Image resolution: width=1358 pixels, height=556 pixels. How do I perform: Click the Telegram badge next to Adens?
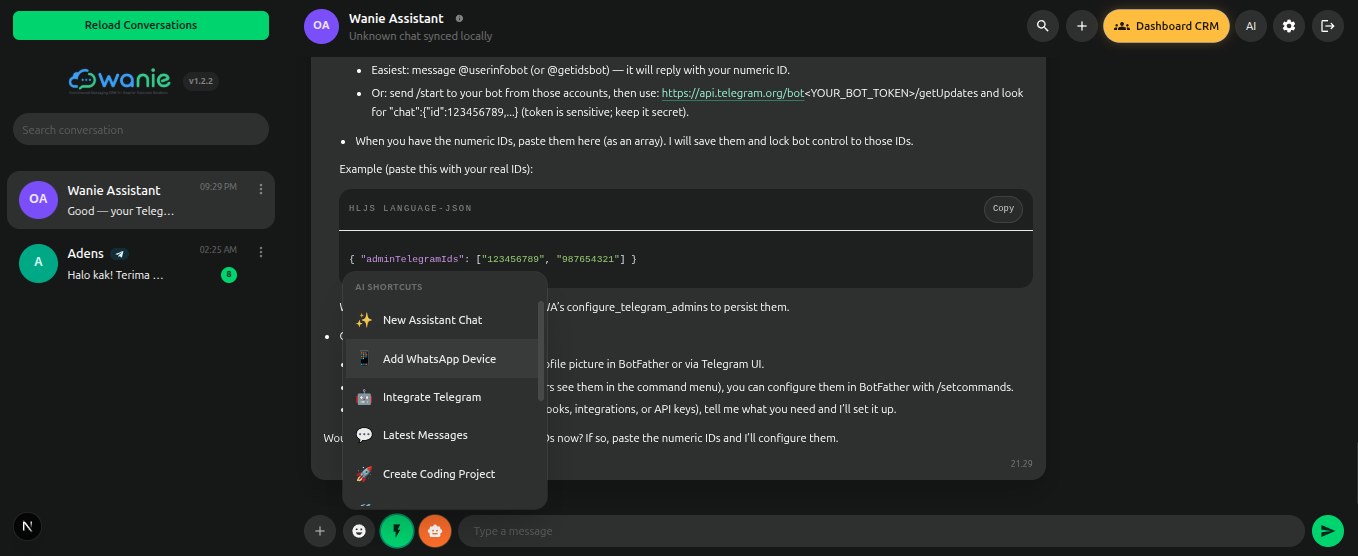click(x=119, y=254)
